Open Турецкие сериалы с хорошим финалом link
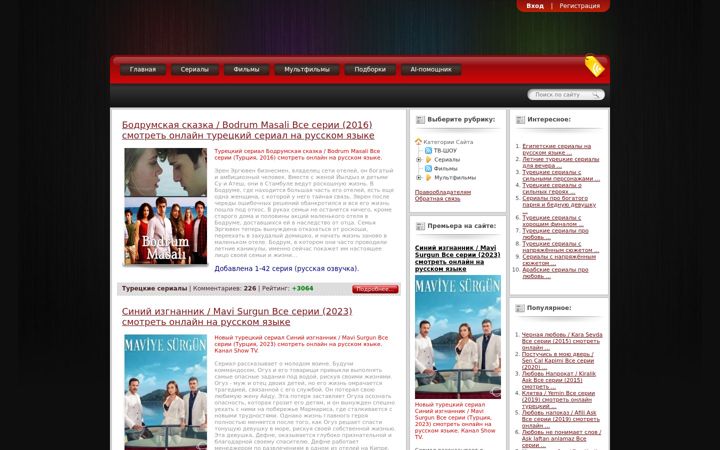The width and height of the screenshot is (720, 450). point(553,221)
